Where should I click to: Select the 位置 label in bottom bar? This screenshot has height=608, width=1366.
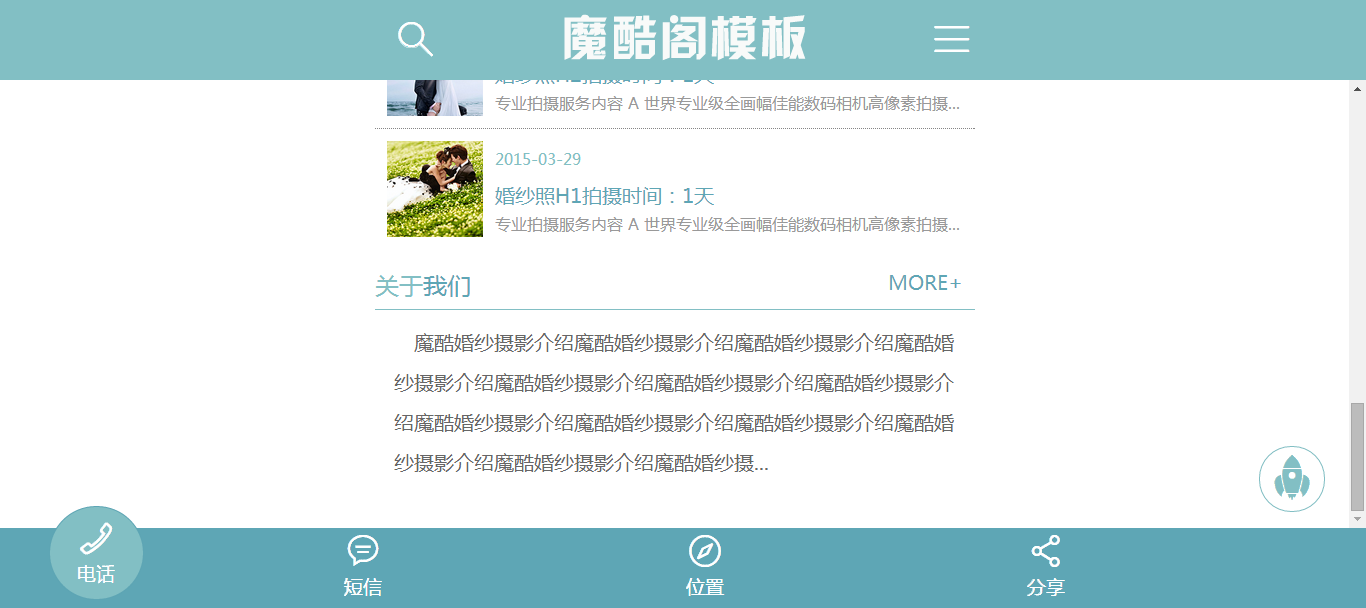tap(705, 587)
